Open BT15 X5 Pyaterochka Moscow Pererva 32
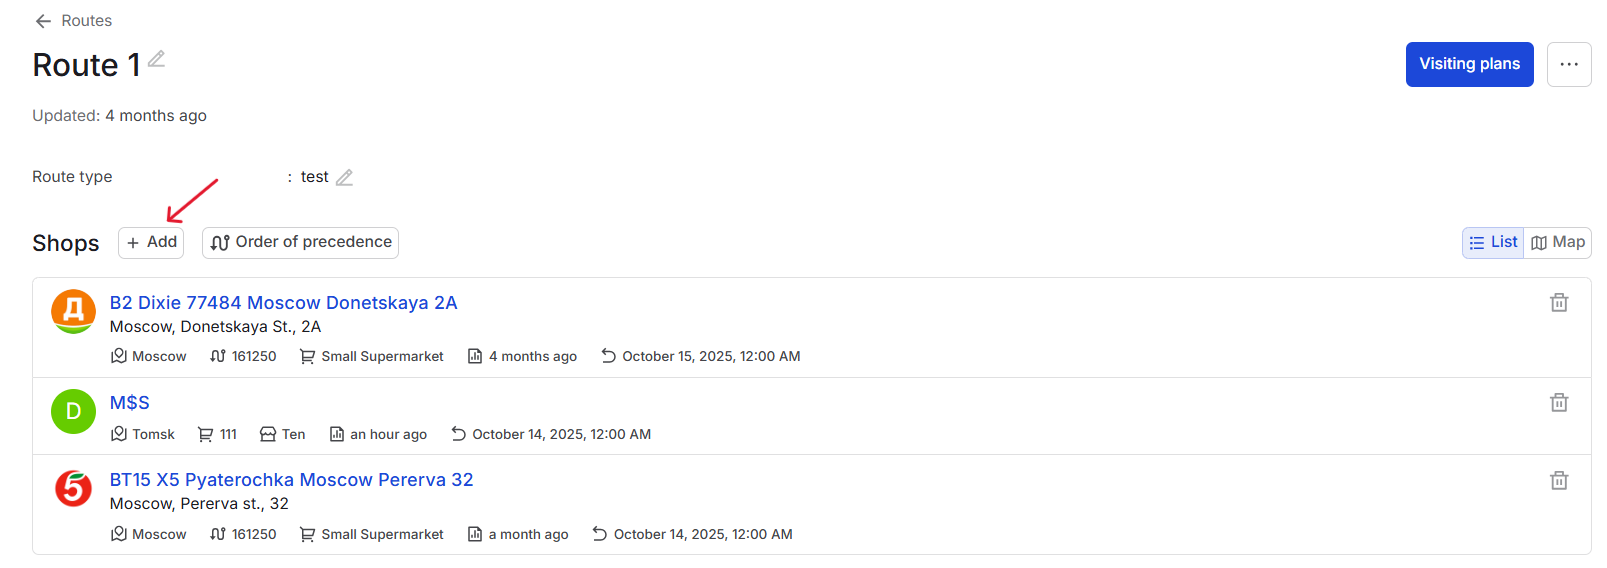Image resolution: width=1607 pixels, height=568 pixels. pos(291,480)
